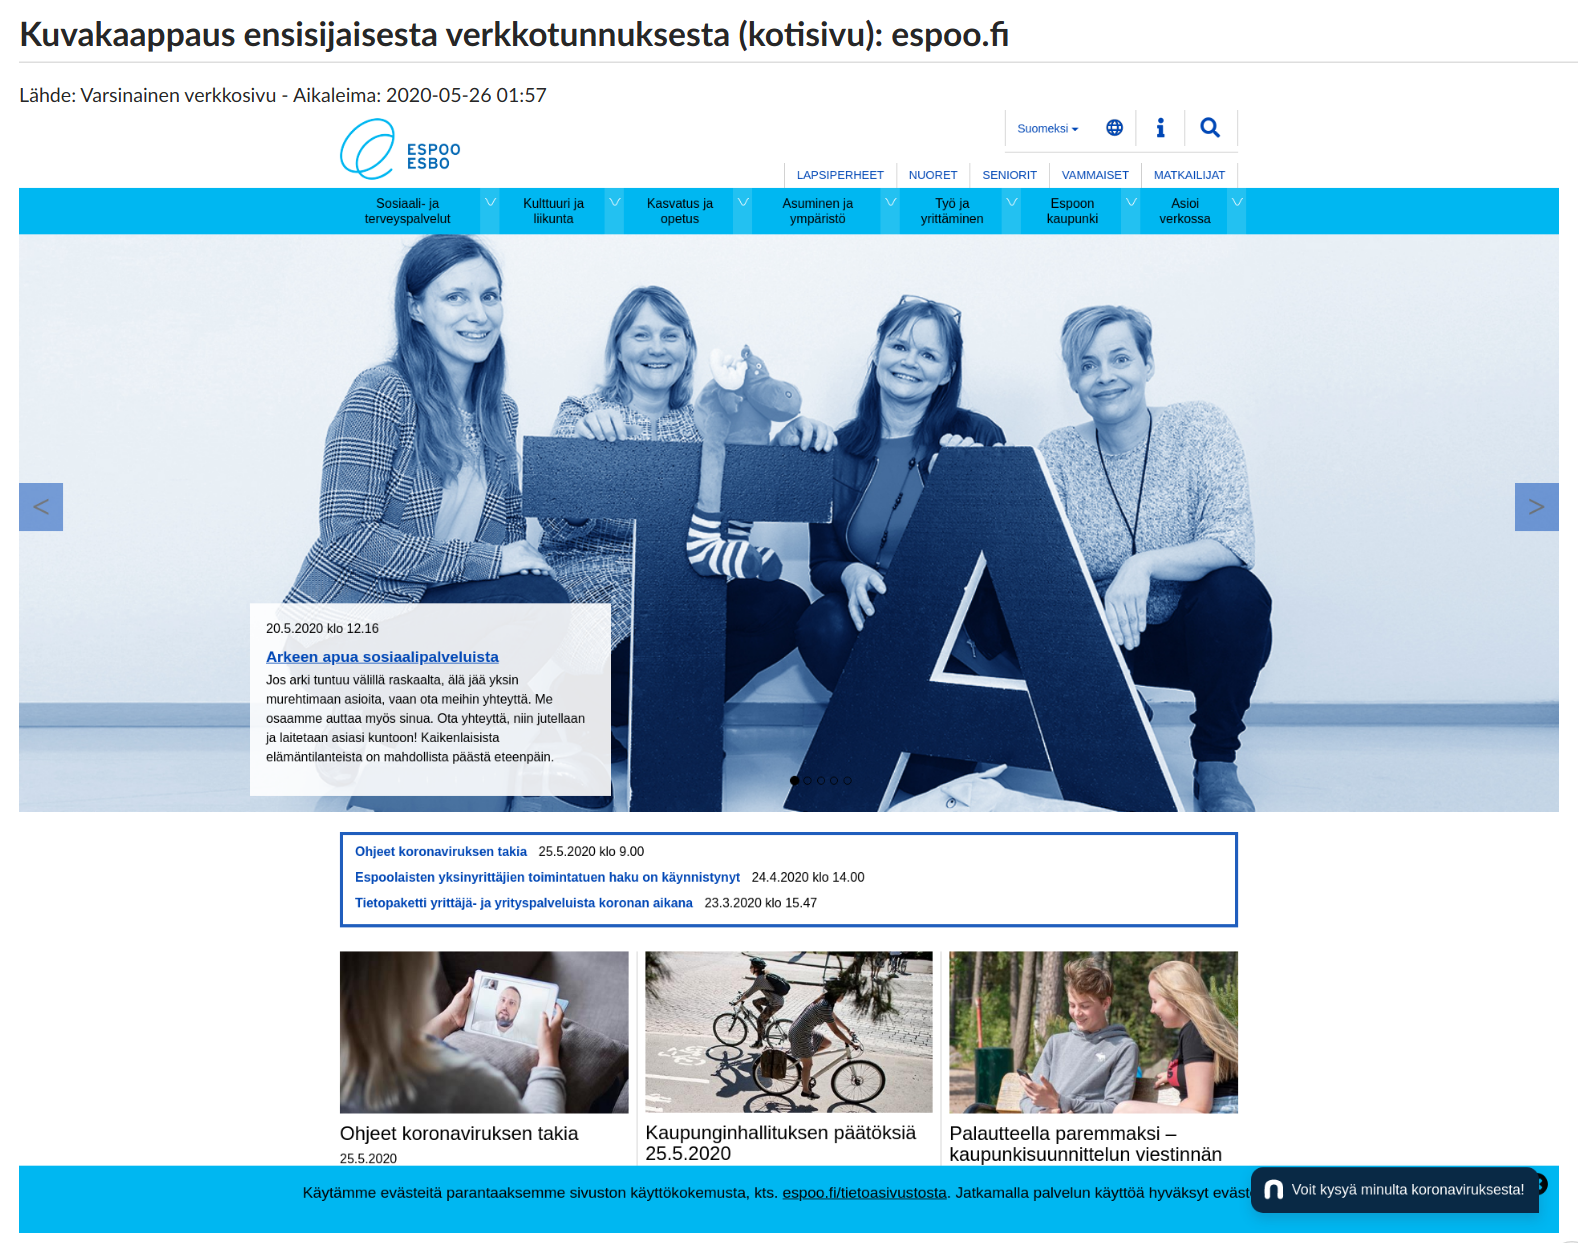Open Kulttuuri ja liikunta menu item

[553, 211]
